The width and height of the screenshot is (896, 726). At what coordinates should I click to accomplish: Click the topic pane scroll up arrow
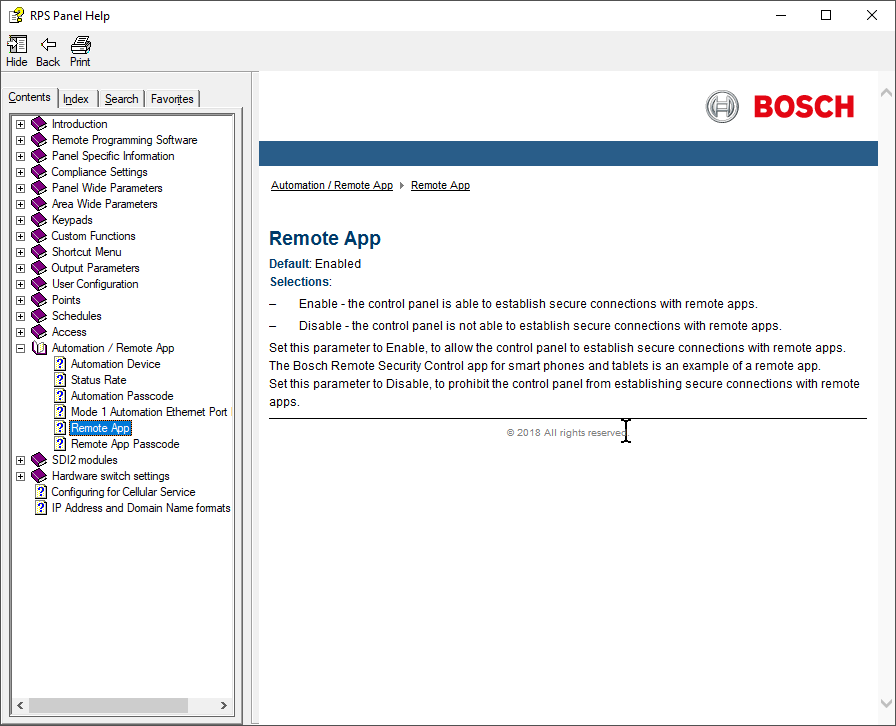886,93
